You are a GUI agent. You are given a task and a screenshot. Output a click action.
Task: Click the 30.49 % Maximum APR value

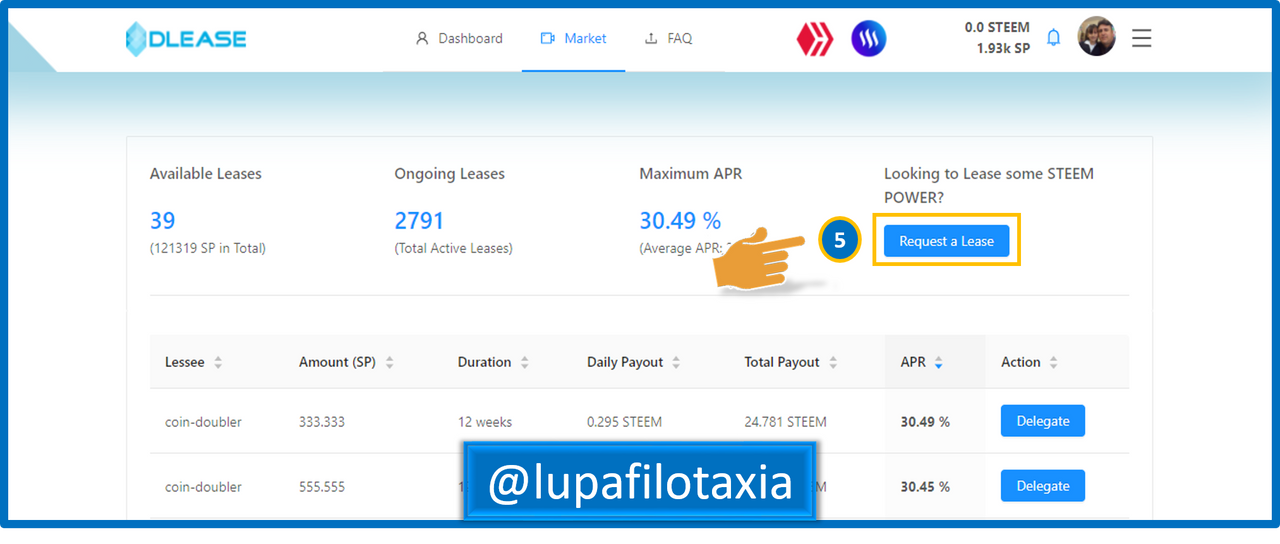(680, 220)
